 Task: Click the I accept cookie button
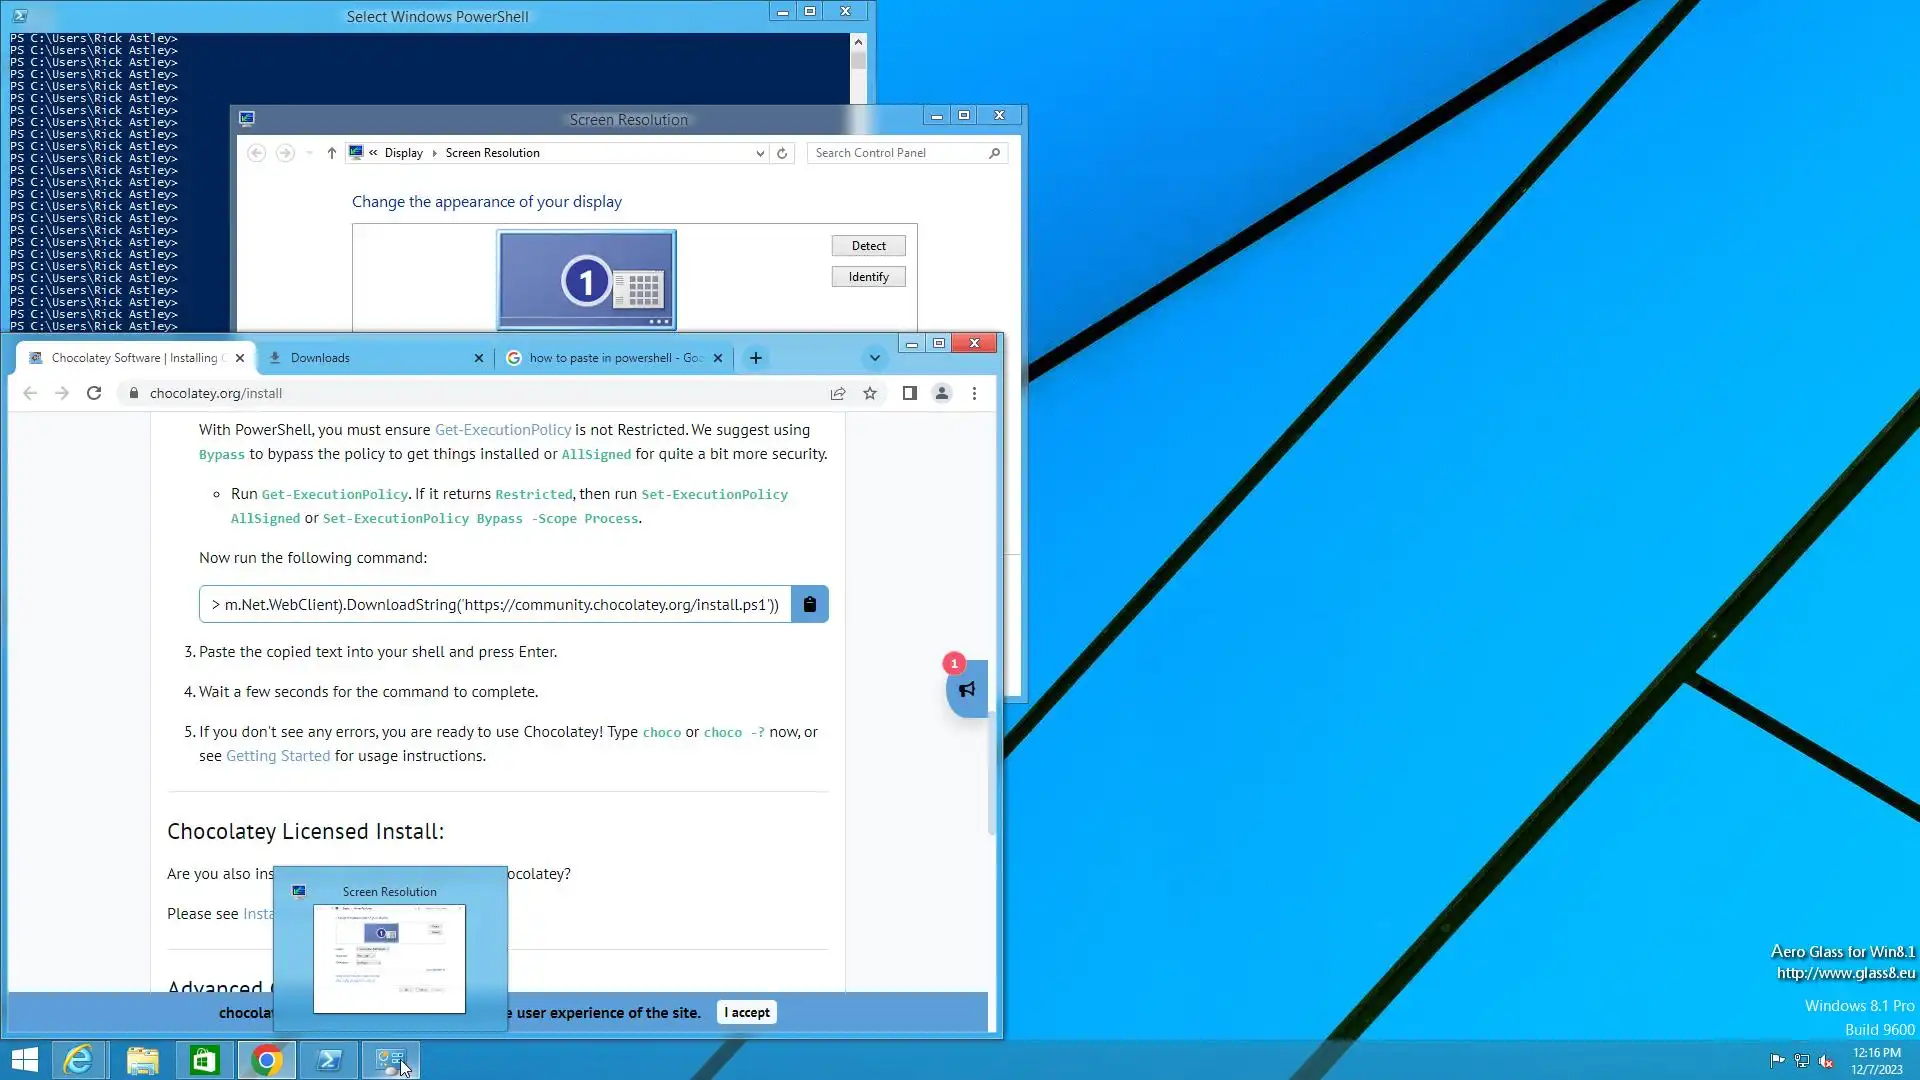click(x=746, y=1012)
